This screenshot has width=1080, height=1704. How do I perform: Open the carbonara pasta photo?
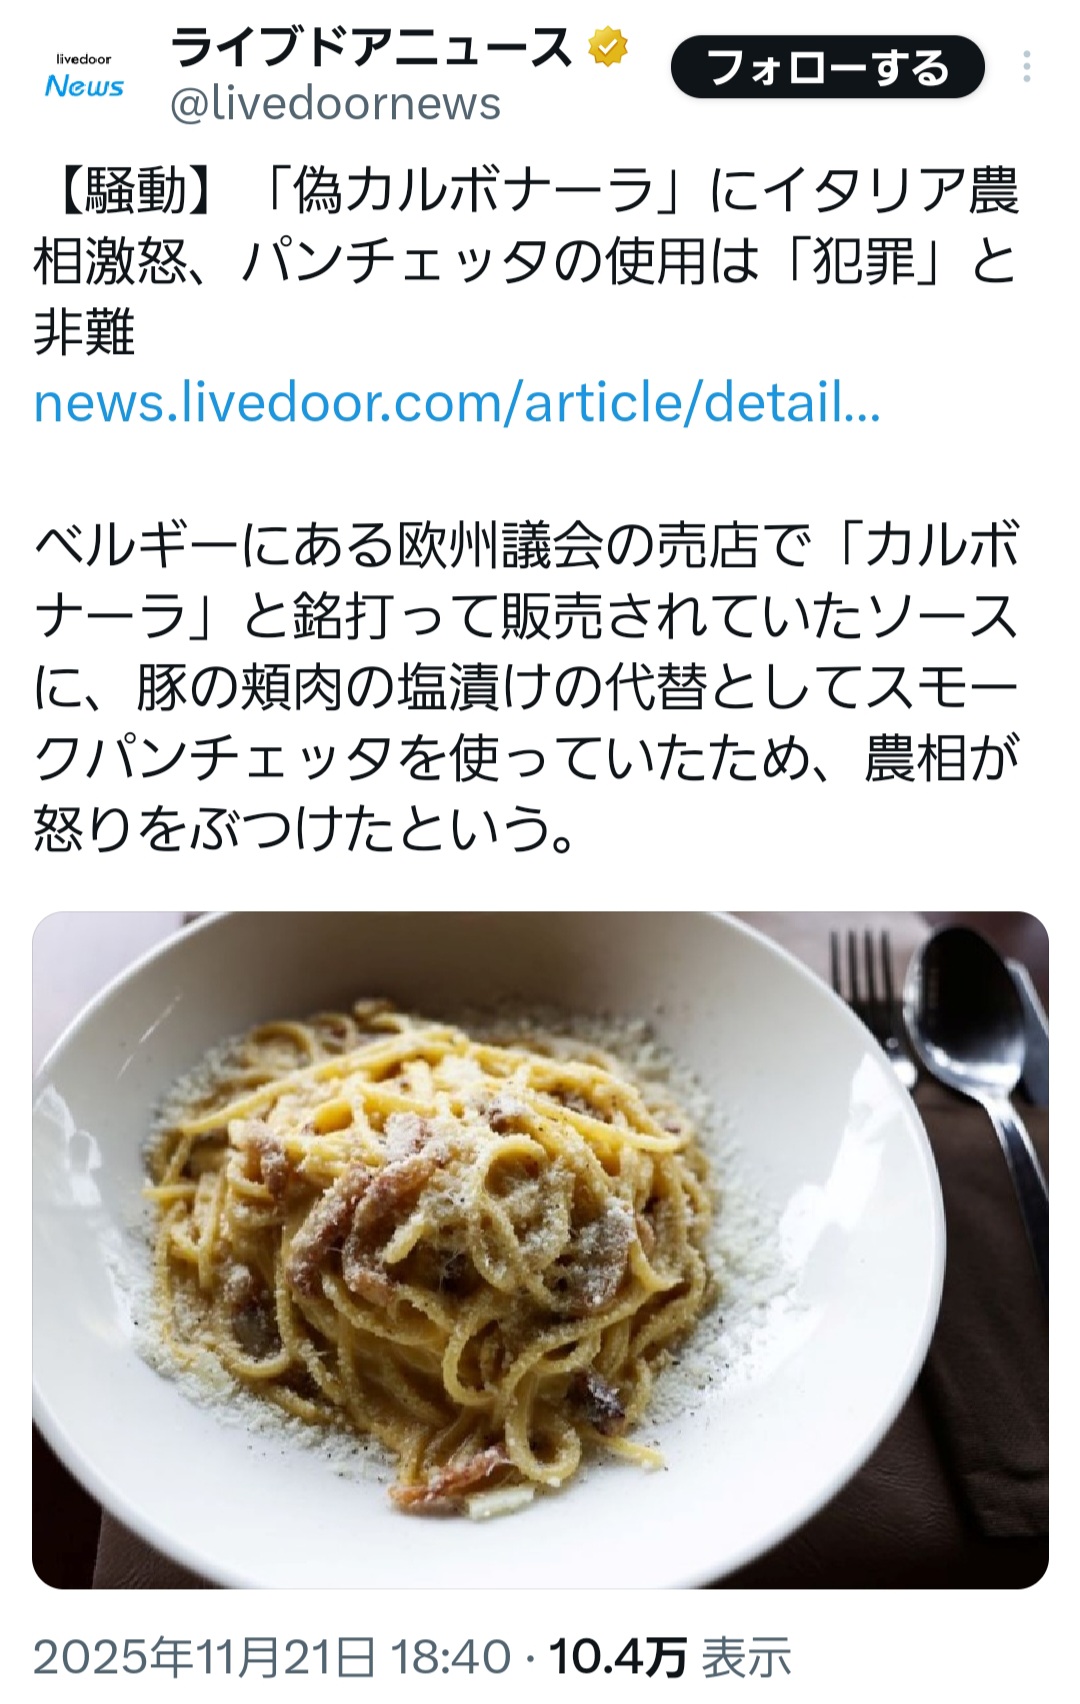(540, 1249)
